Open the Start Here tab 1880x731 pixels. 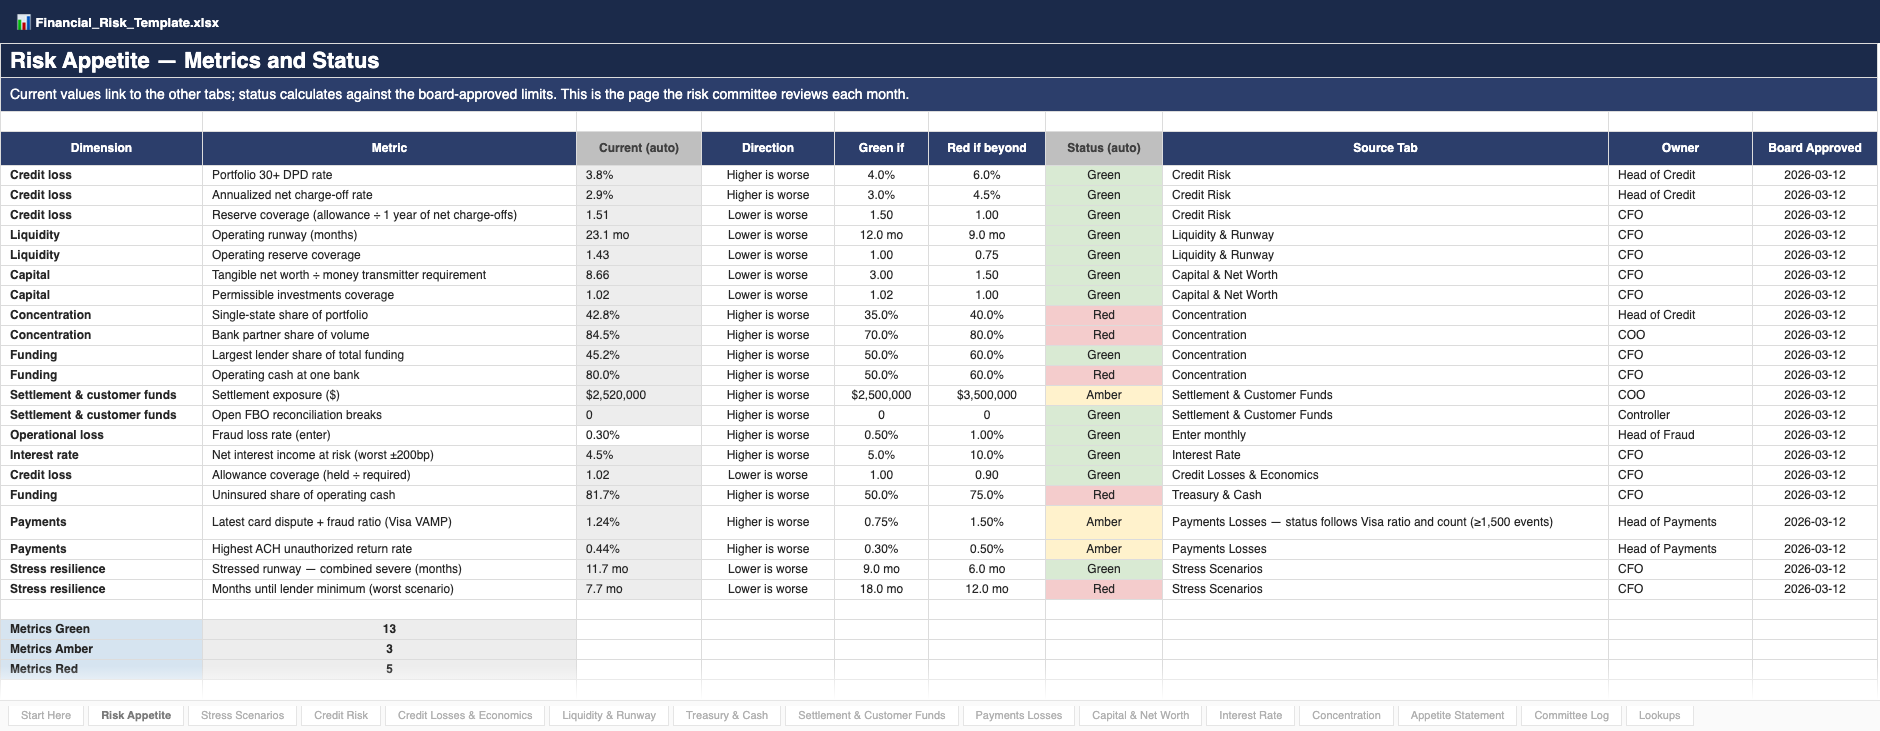[46, 715]
